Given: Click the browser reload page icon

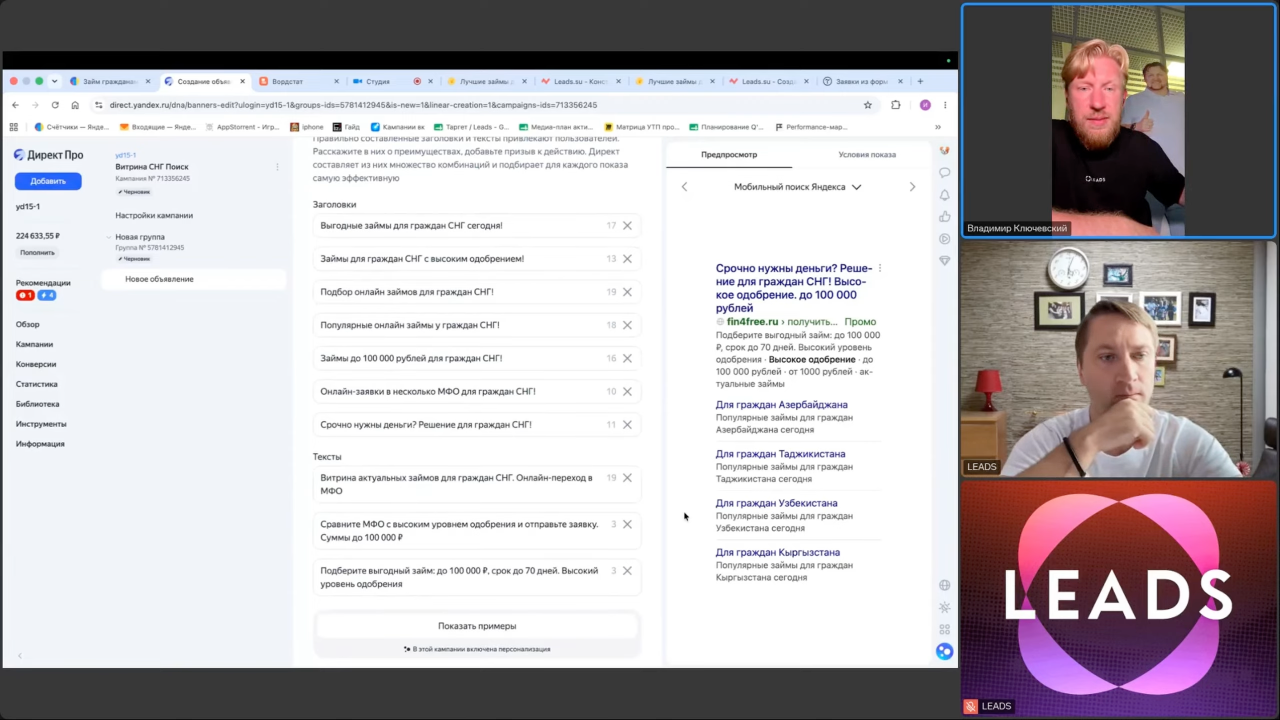Looking at the screenshot, I should (55, 105).
